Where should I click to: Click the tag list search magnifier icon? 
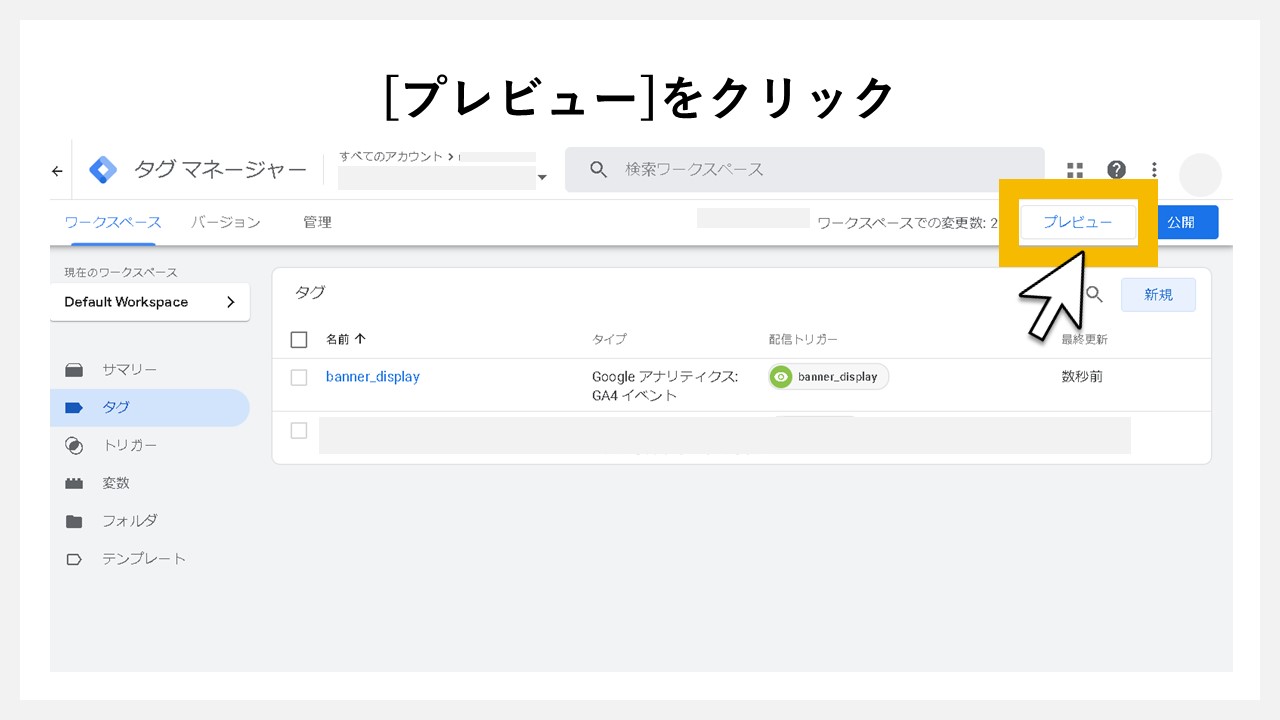pyautogui.click(x=1095, y=294)
